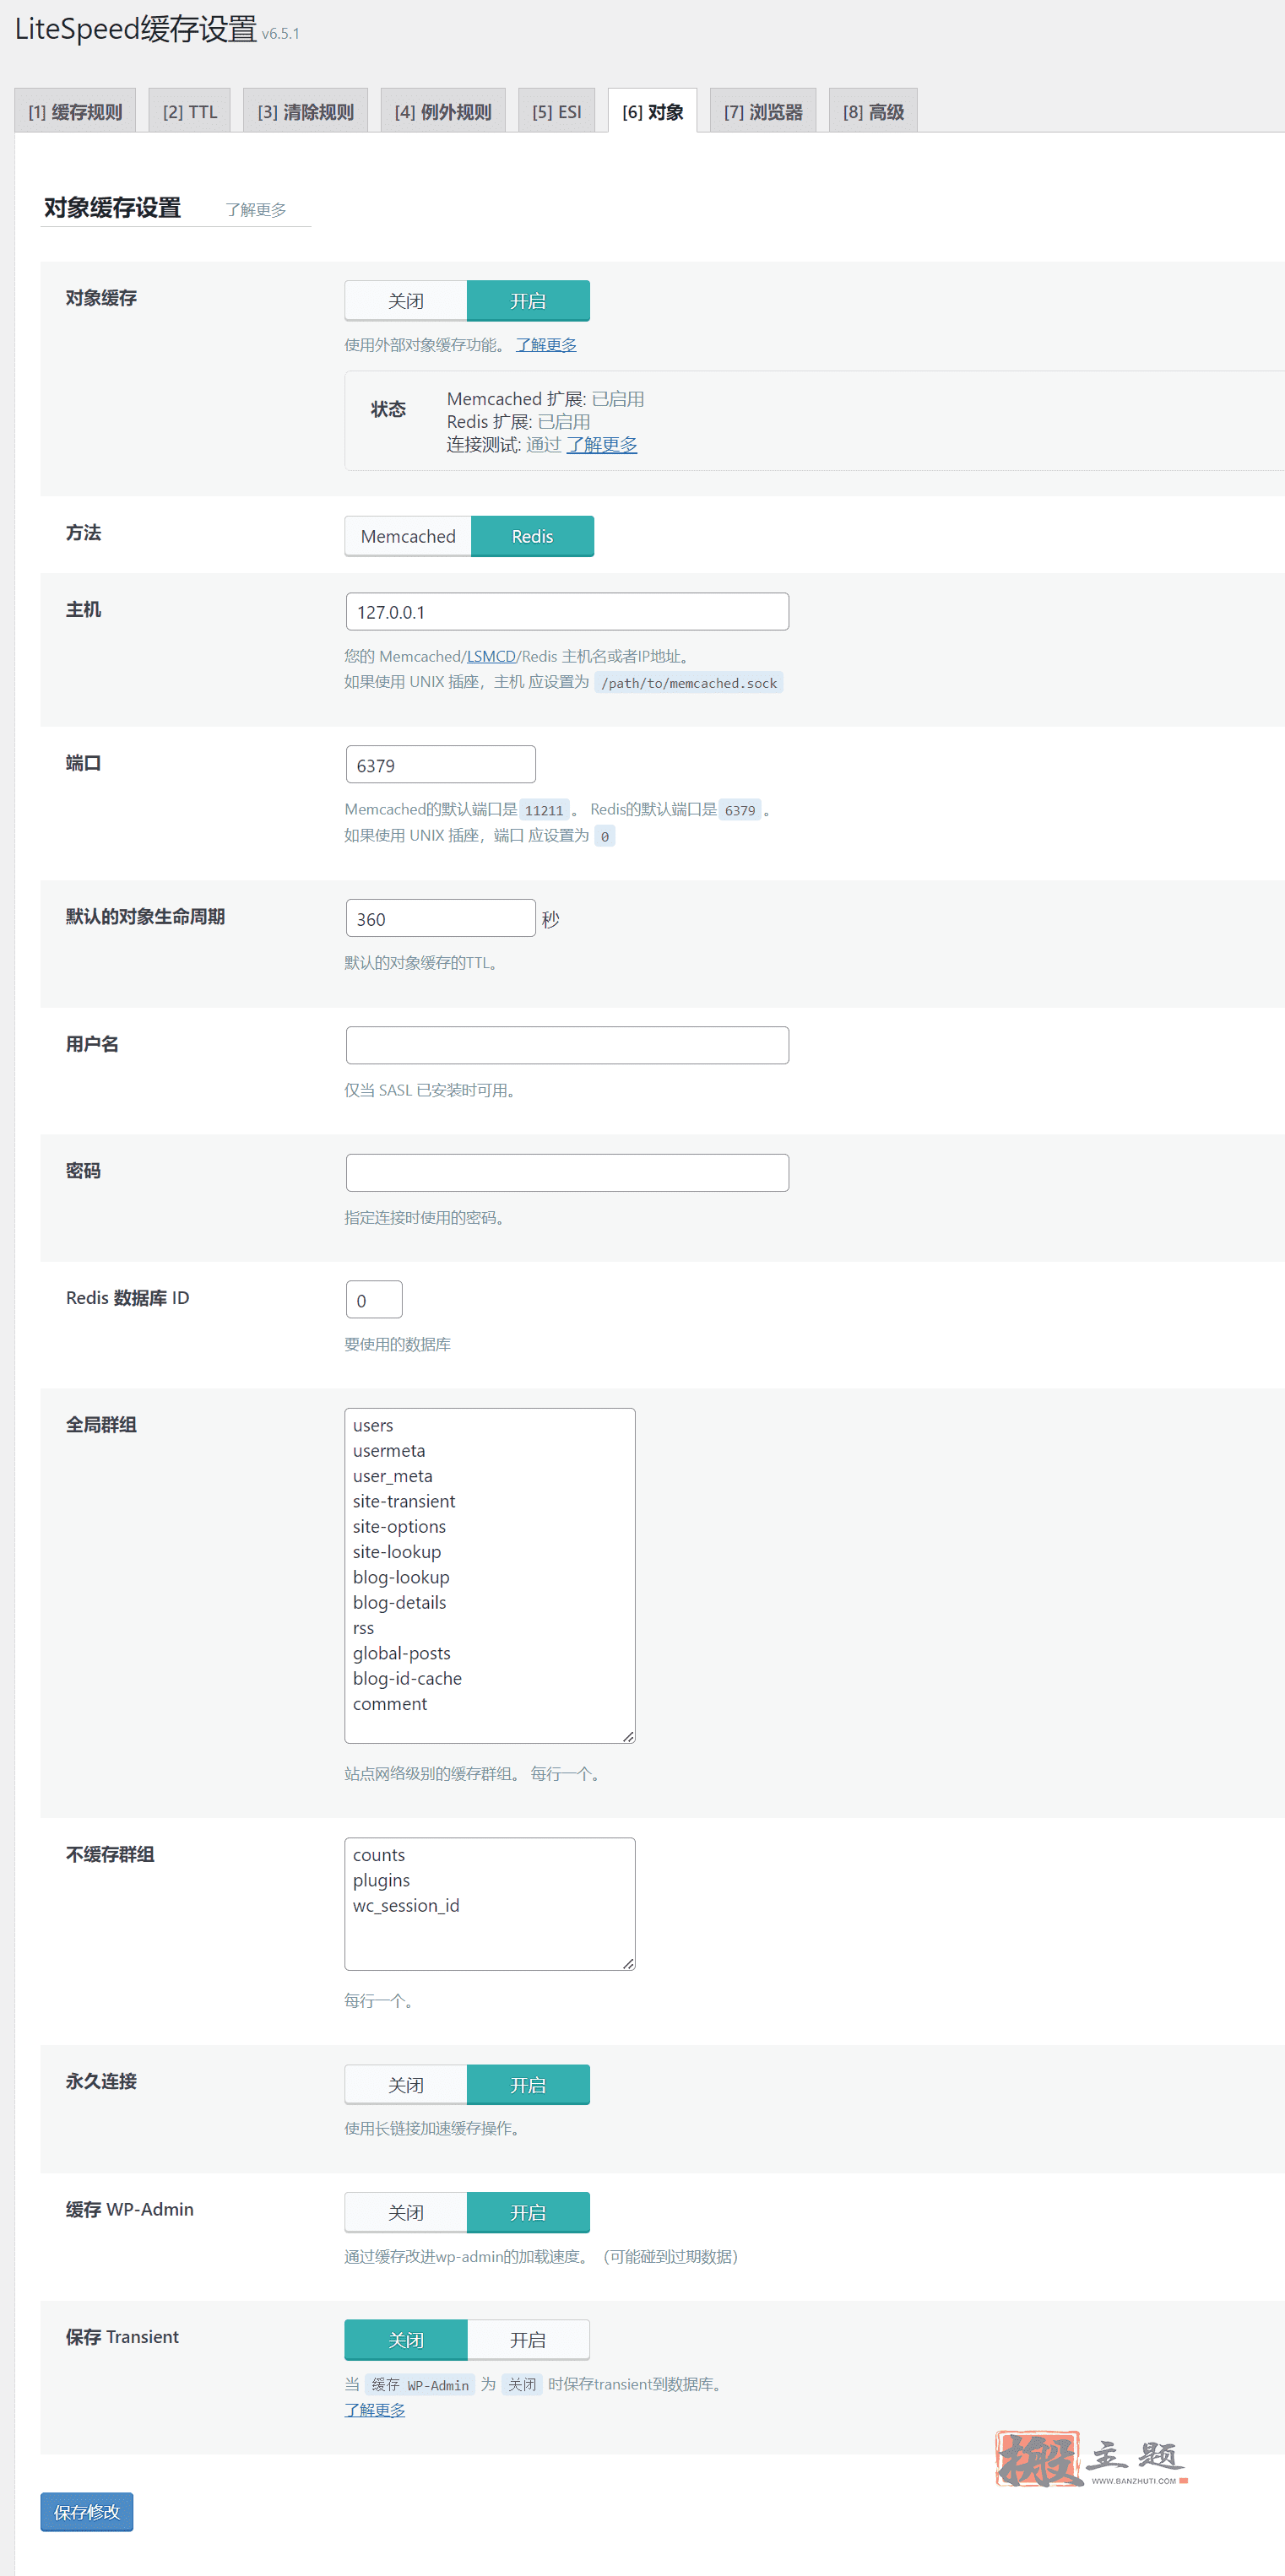Click the 6379 code in the port hint
1285x2576 pixels.
pyautogui.click(x=740, y=811)
